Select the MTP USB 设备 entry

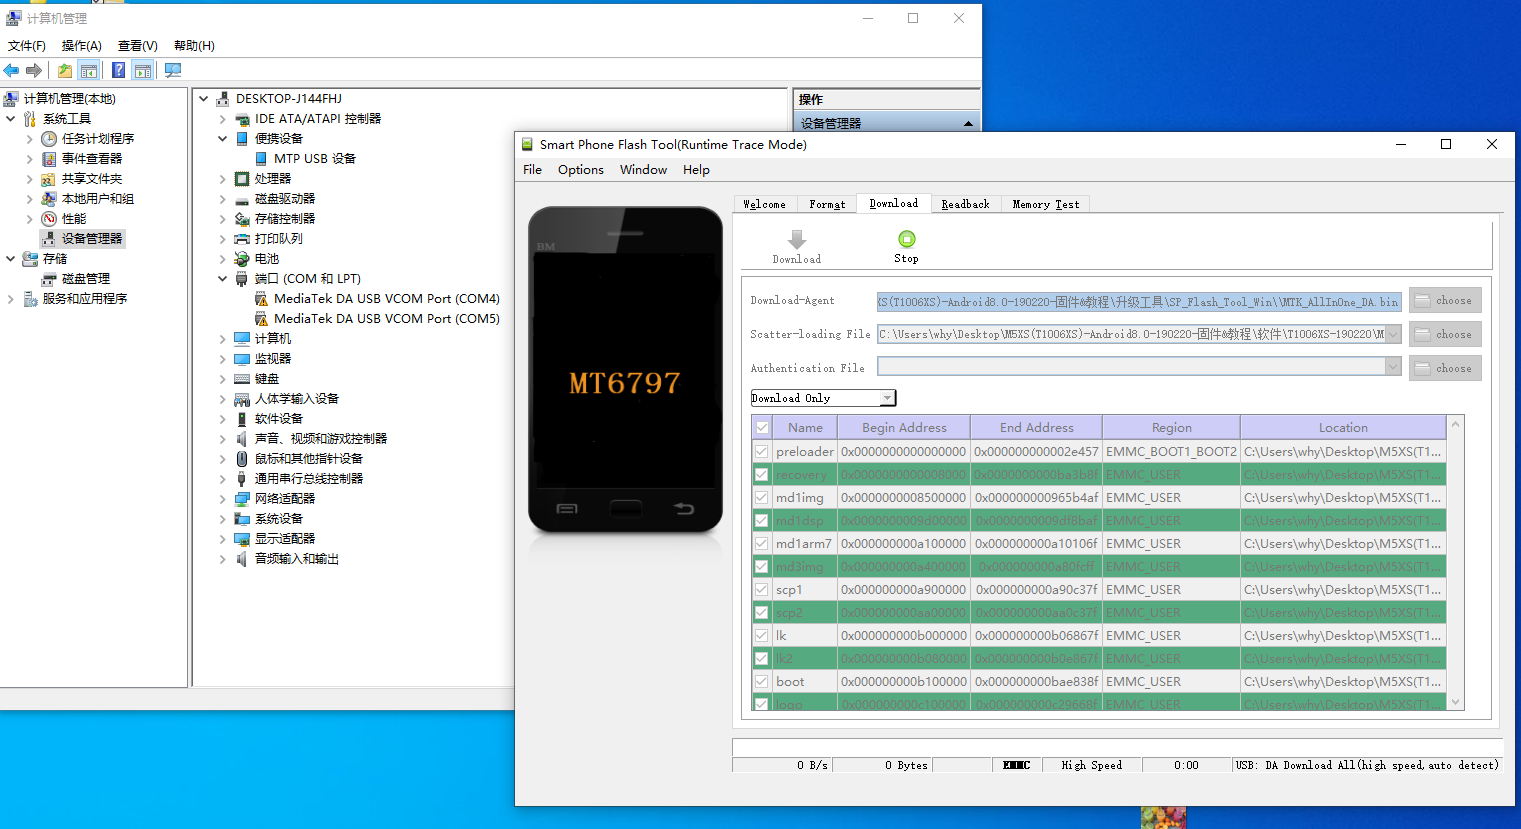pyautogui.click(x=314, y=159)
